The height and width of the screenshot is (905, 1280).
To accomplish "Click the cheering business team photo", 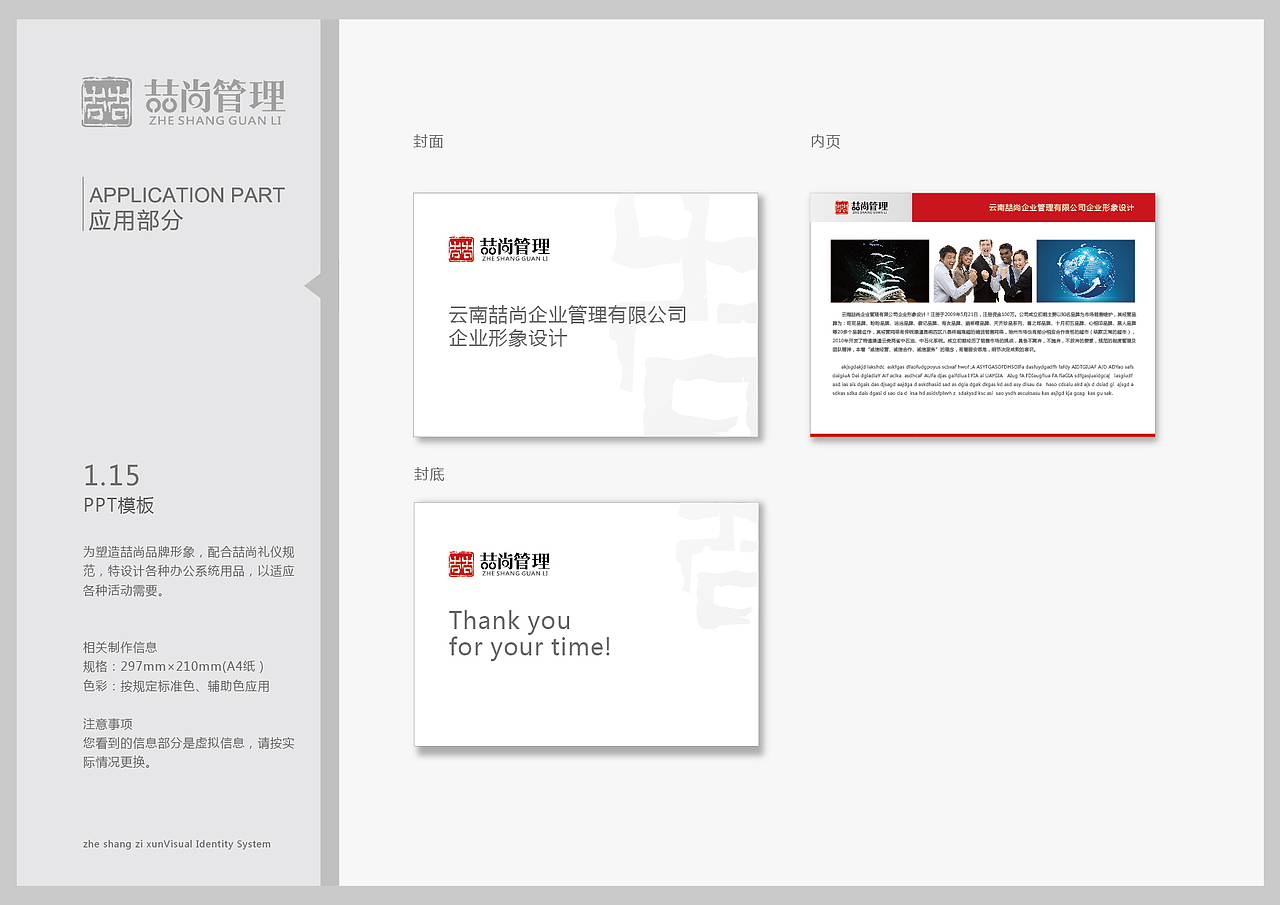I will [x=983, y=270].
